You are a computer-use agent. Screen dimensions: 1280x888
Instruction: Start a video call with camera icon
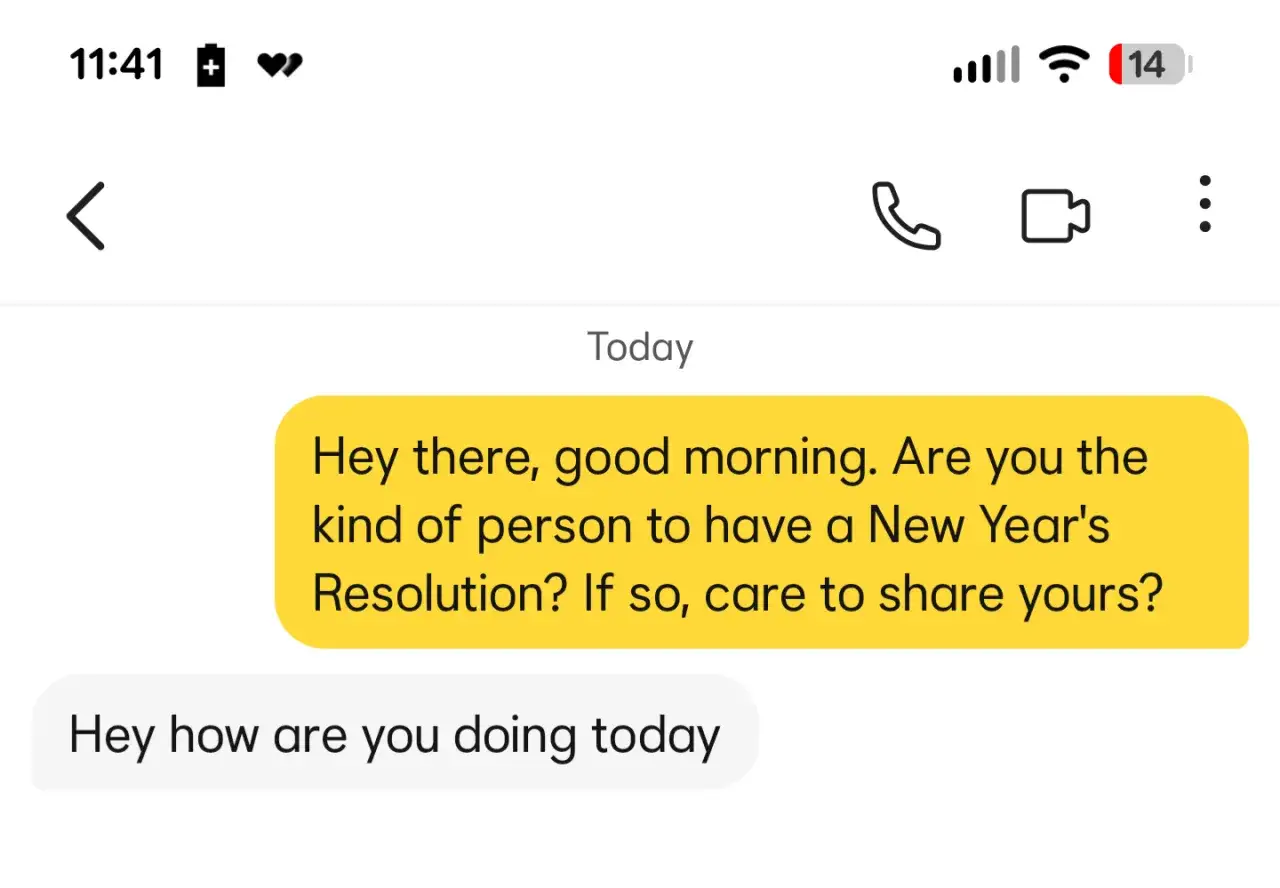click(x=1055, y=216)
